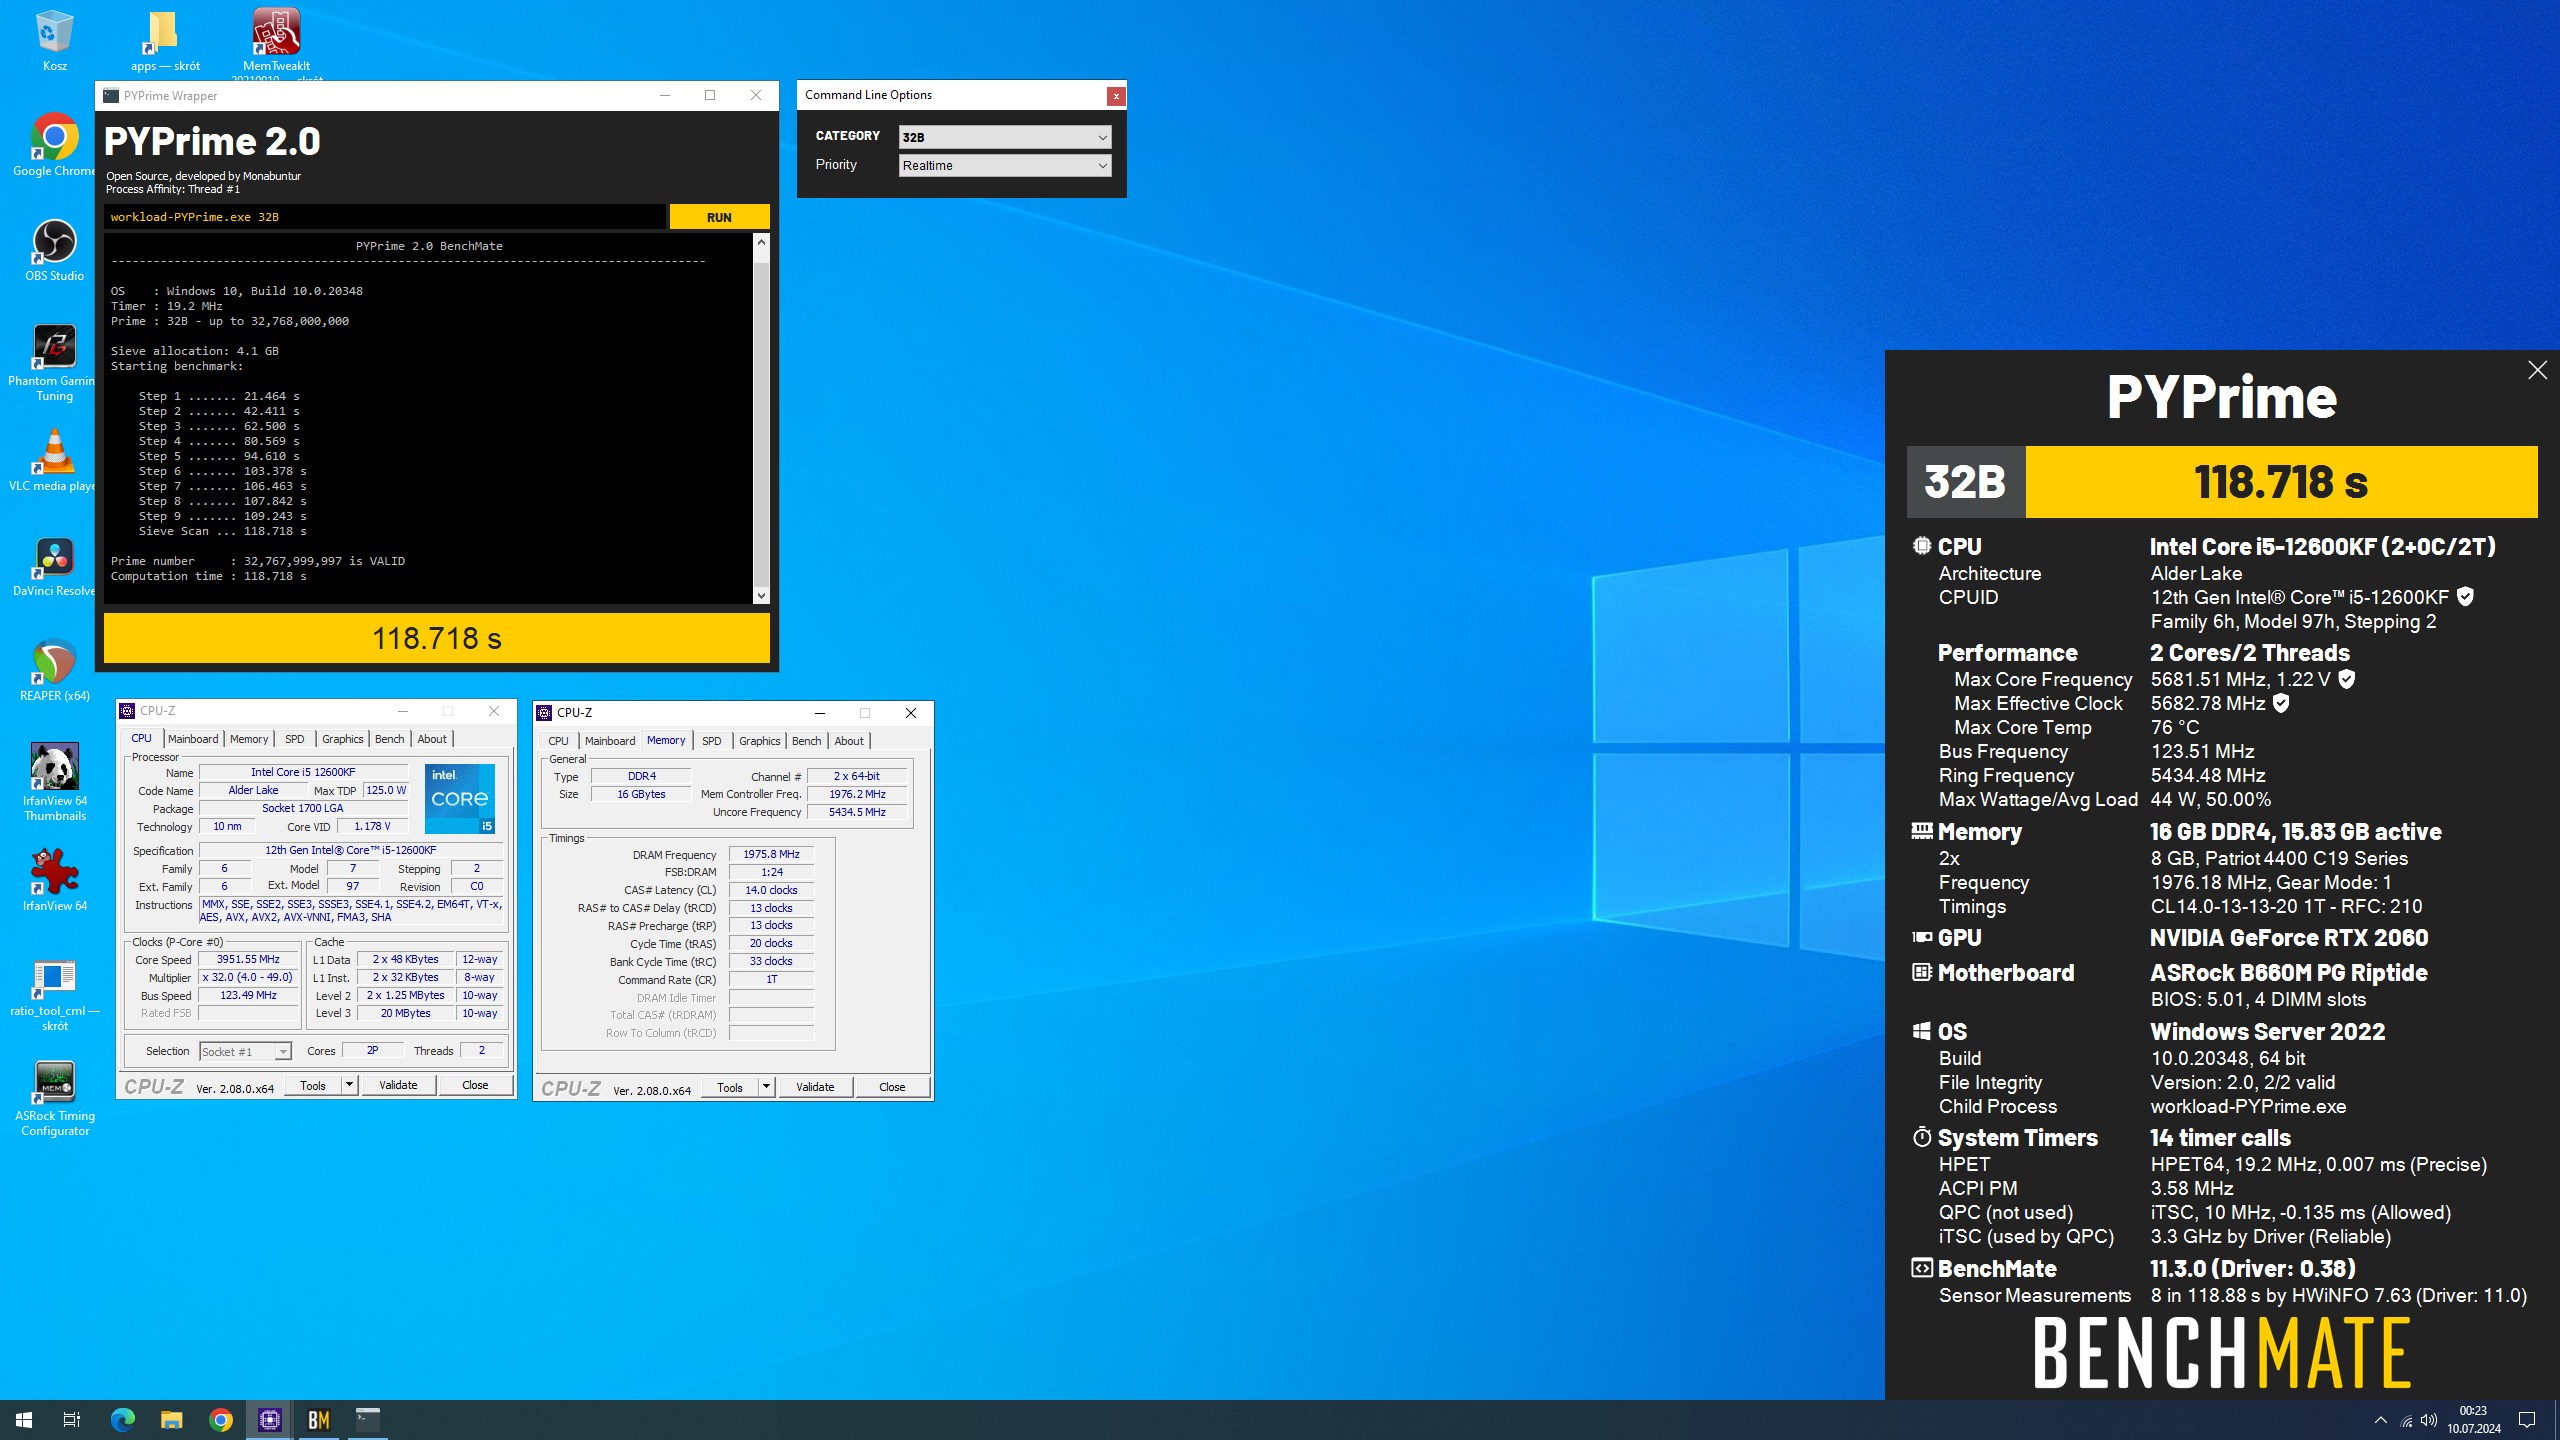Open Graphics tab in left CPU-Z window
This screenshot has width=2560, height=1440.
coord(342,739)
